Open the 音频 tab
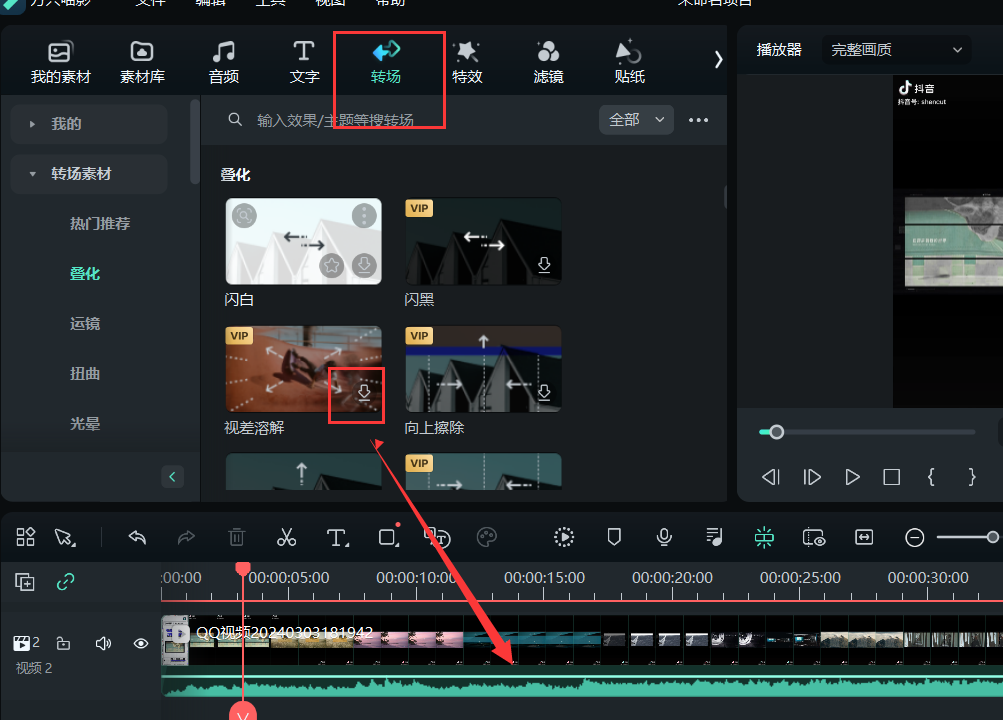1003x720 pixels. (224, 61)
